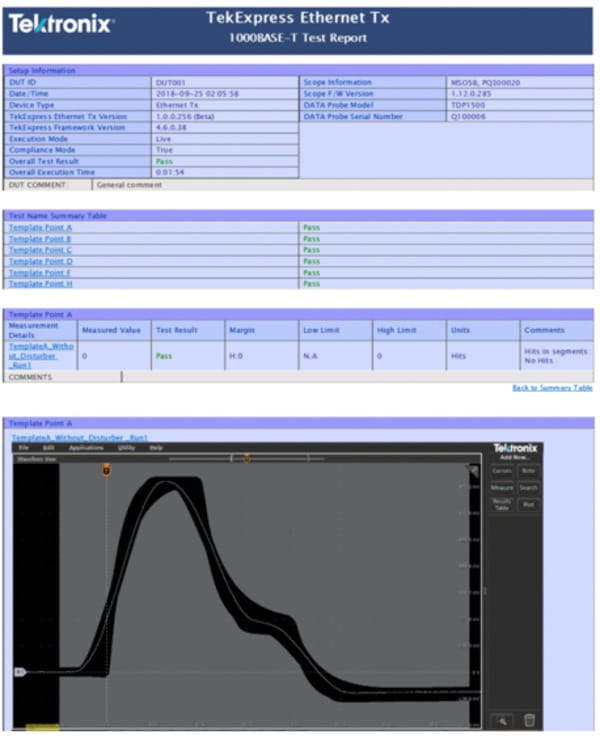Click the Template Point H link
This screenshot has width=600, height=739.
(40, 284)
